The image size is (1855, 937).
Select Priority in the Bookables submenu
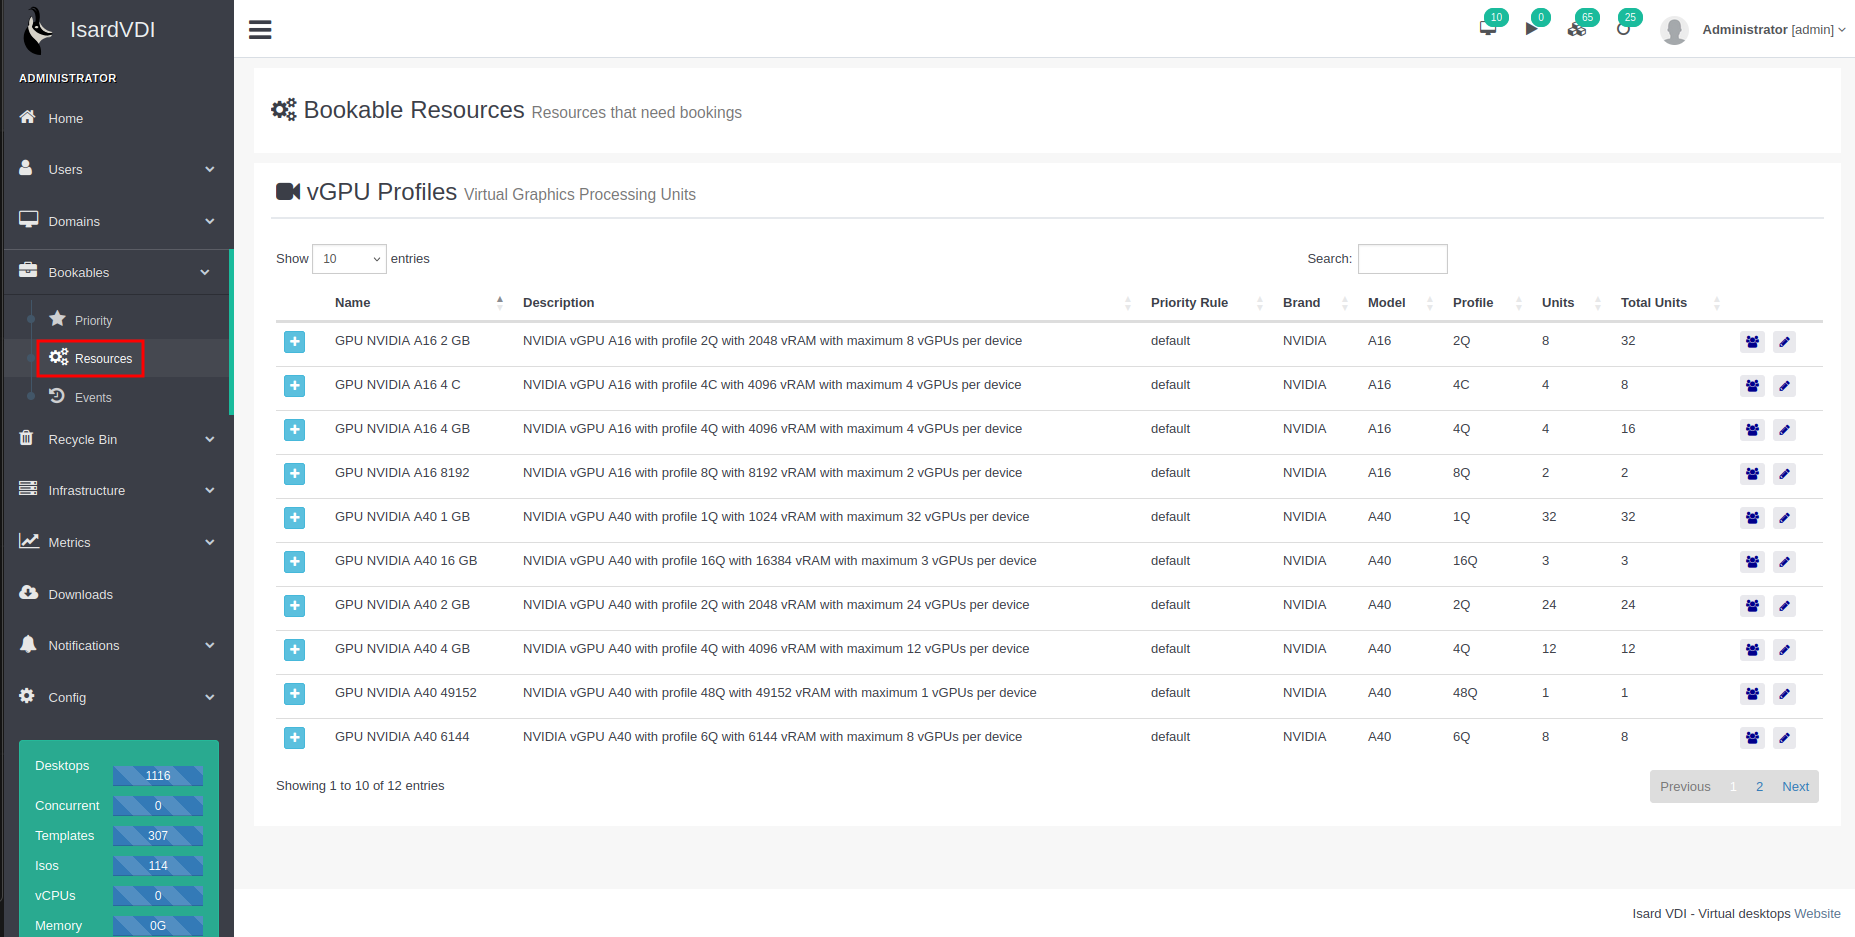point(93,321)
